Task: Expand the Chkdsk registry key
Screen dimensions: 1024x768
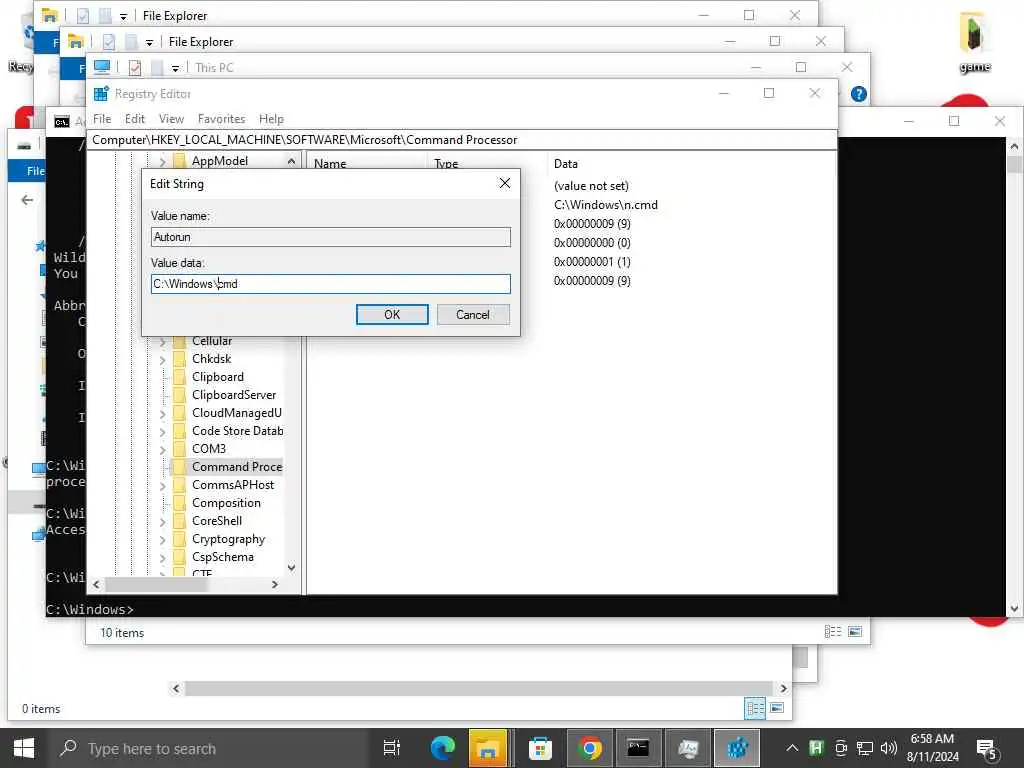Action: coord(163,359)
